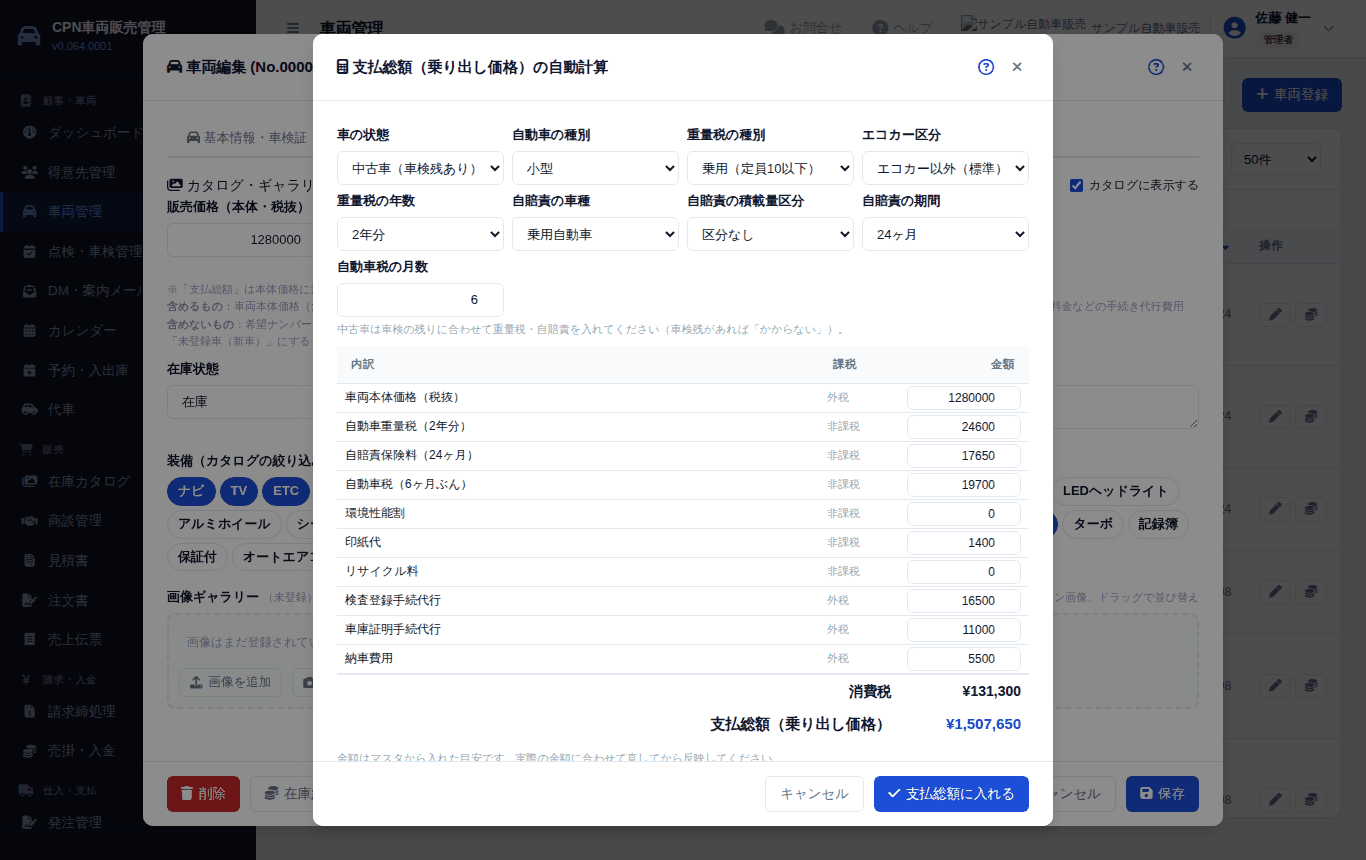Click the 車両管理 car icon in sidebar
The height and width of the screenshot is (860, 1366).
click(x=29, y=211)
